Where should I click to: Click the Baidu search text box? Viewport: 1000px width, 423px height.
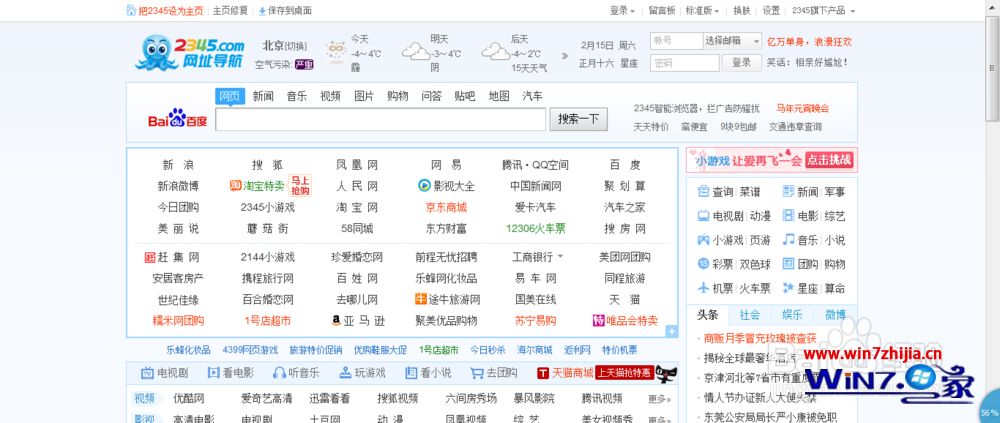(381, 119)
